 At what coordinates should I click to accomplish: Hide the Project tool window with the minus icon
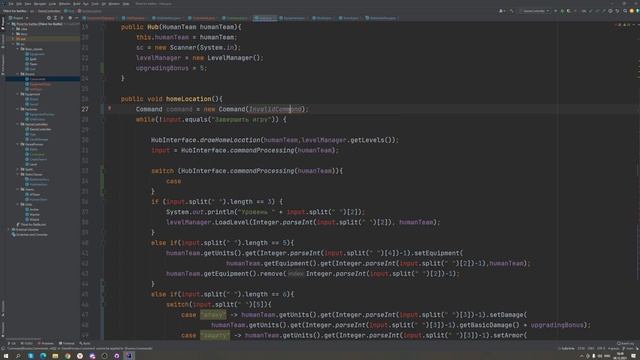click(x=76, y=18)
